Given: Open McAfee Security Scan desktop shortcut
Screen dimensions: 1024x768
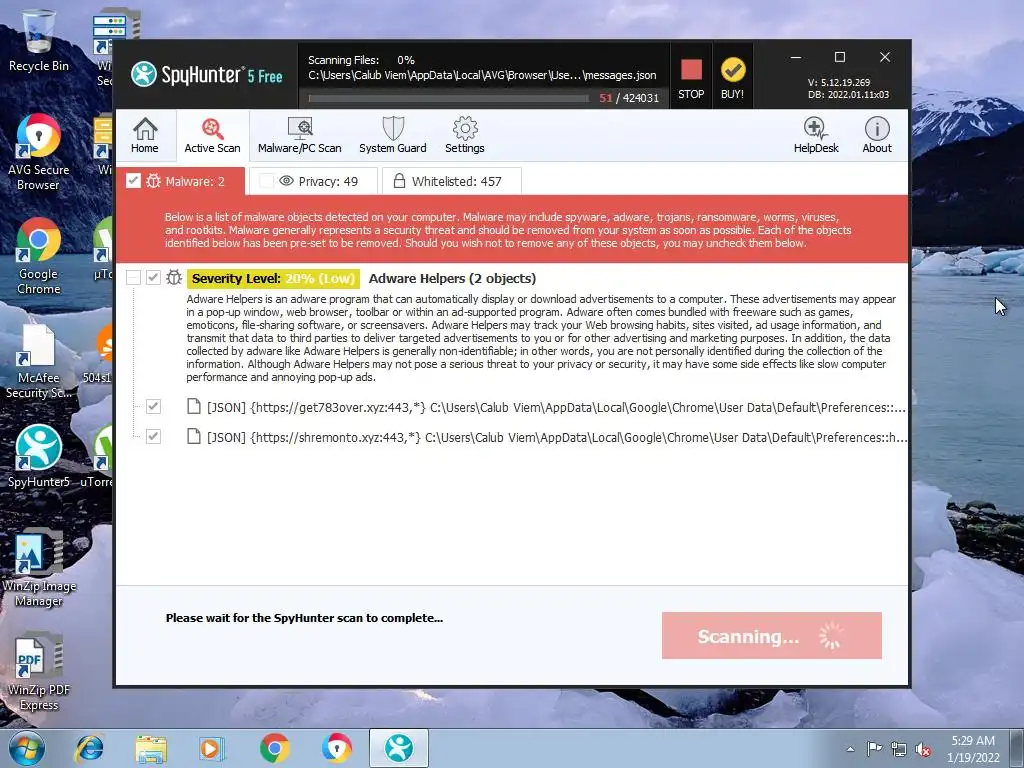Looking at the screenshot, I should [x=39, y=360].
